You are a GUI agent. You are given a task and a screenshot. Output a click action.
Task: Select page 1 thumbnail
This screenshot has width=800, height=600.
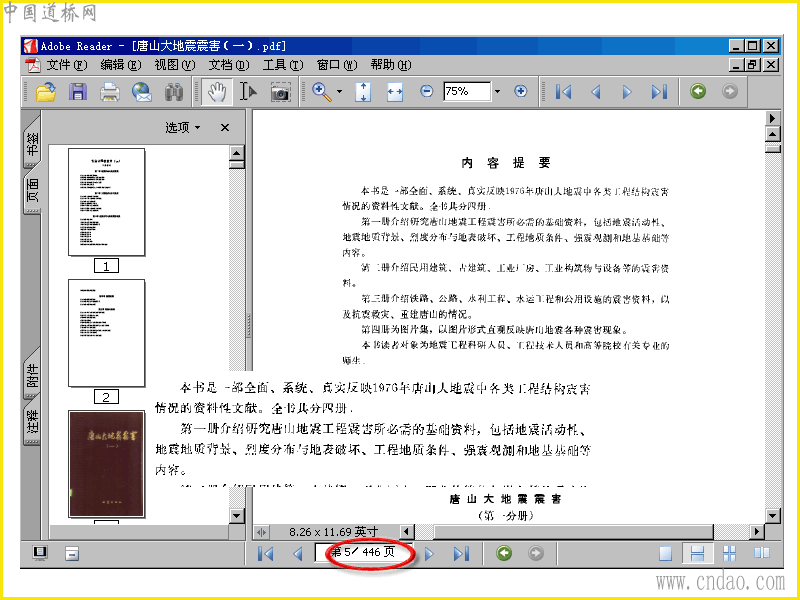[107, 202]
